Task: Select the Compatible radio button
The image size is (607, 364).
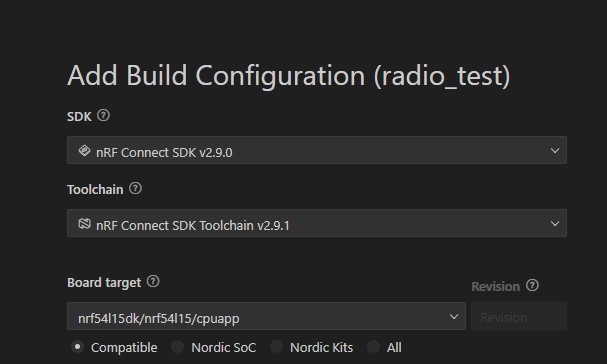Action: (77, 347)
